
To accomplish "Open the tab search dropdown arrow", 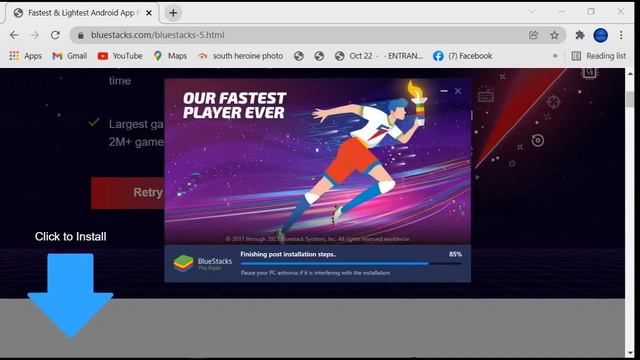I will tap(532, 11).
